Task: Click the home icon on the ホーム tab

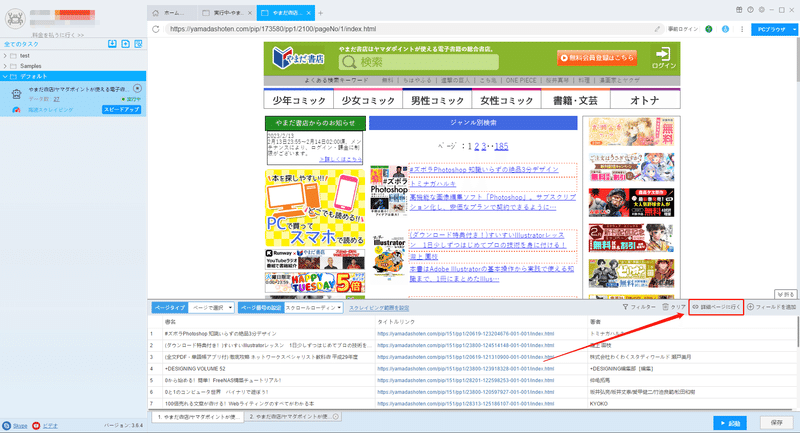Action: tap(156, 13)
